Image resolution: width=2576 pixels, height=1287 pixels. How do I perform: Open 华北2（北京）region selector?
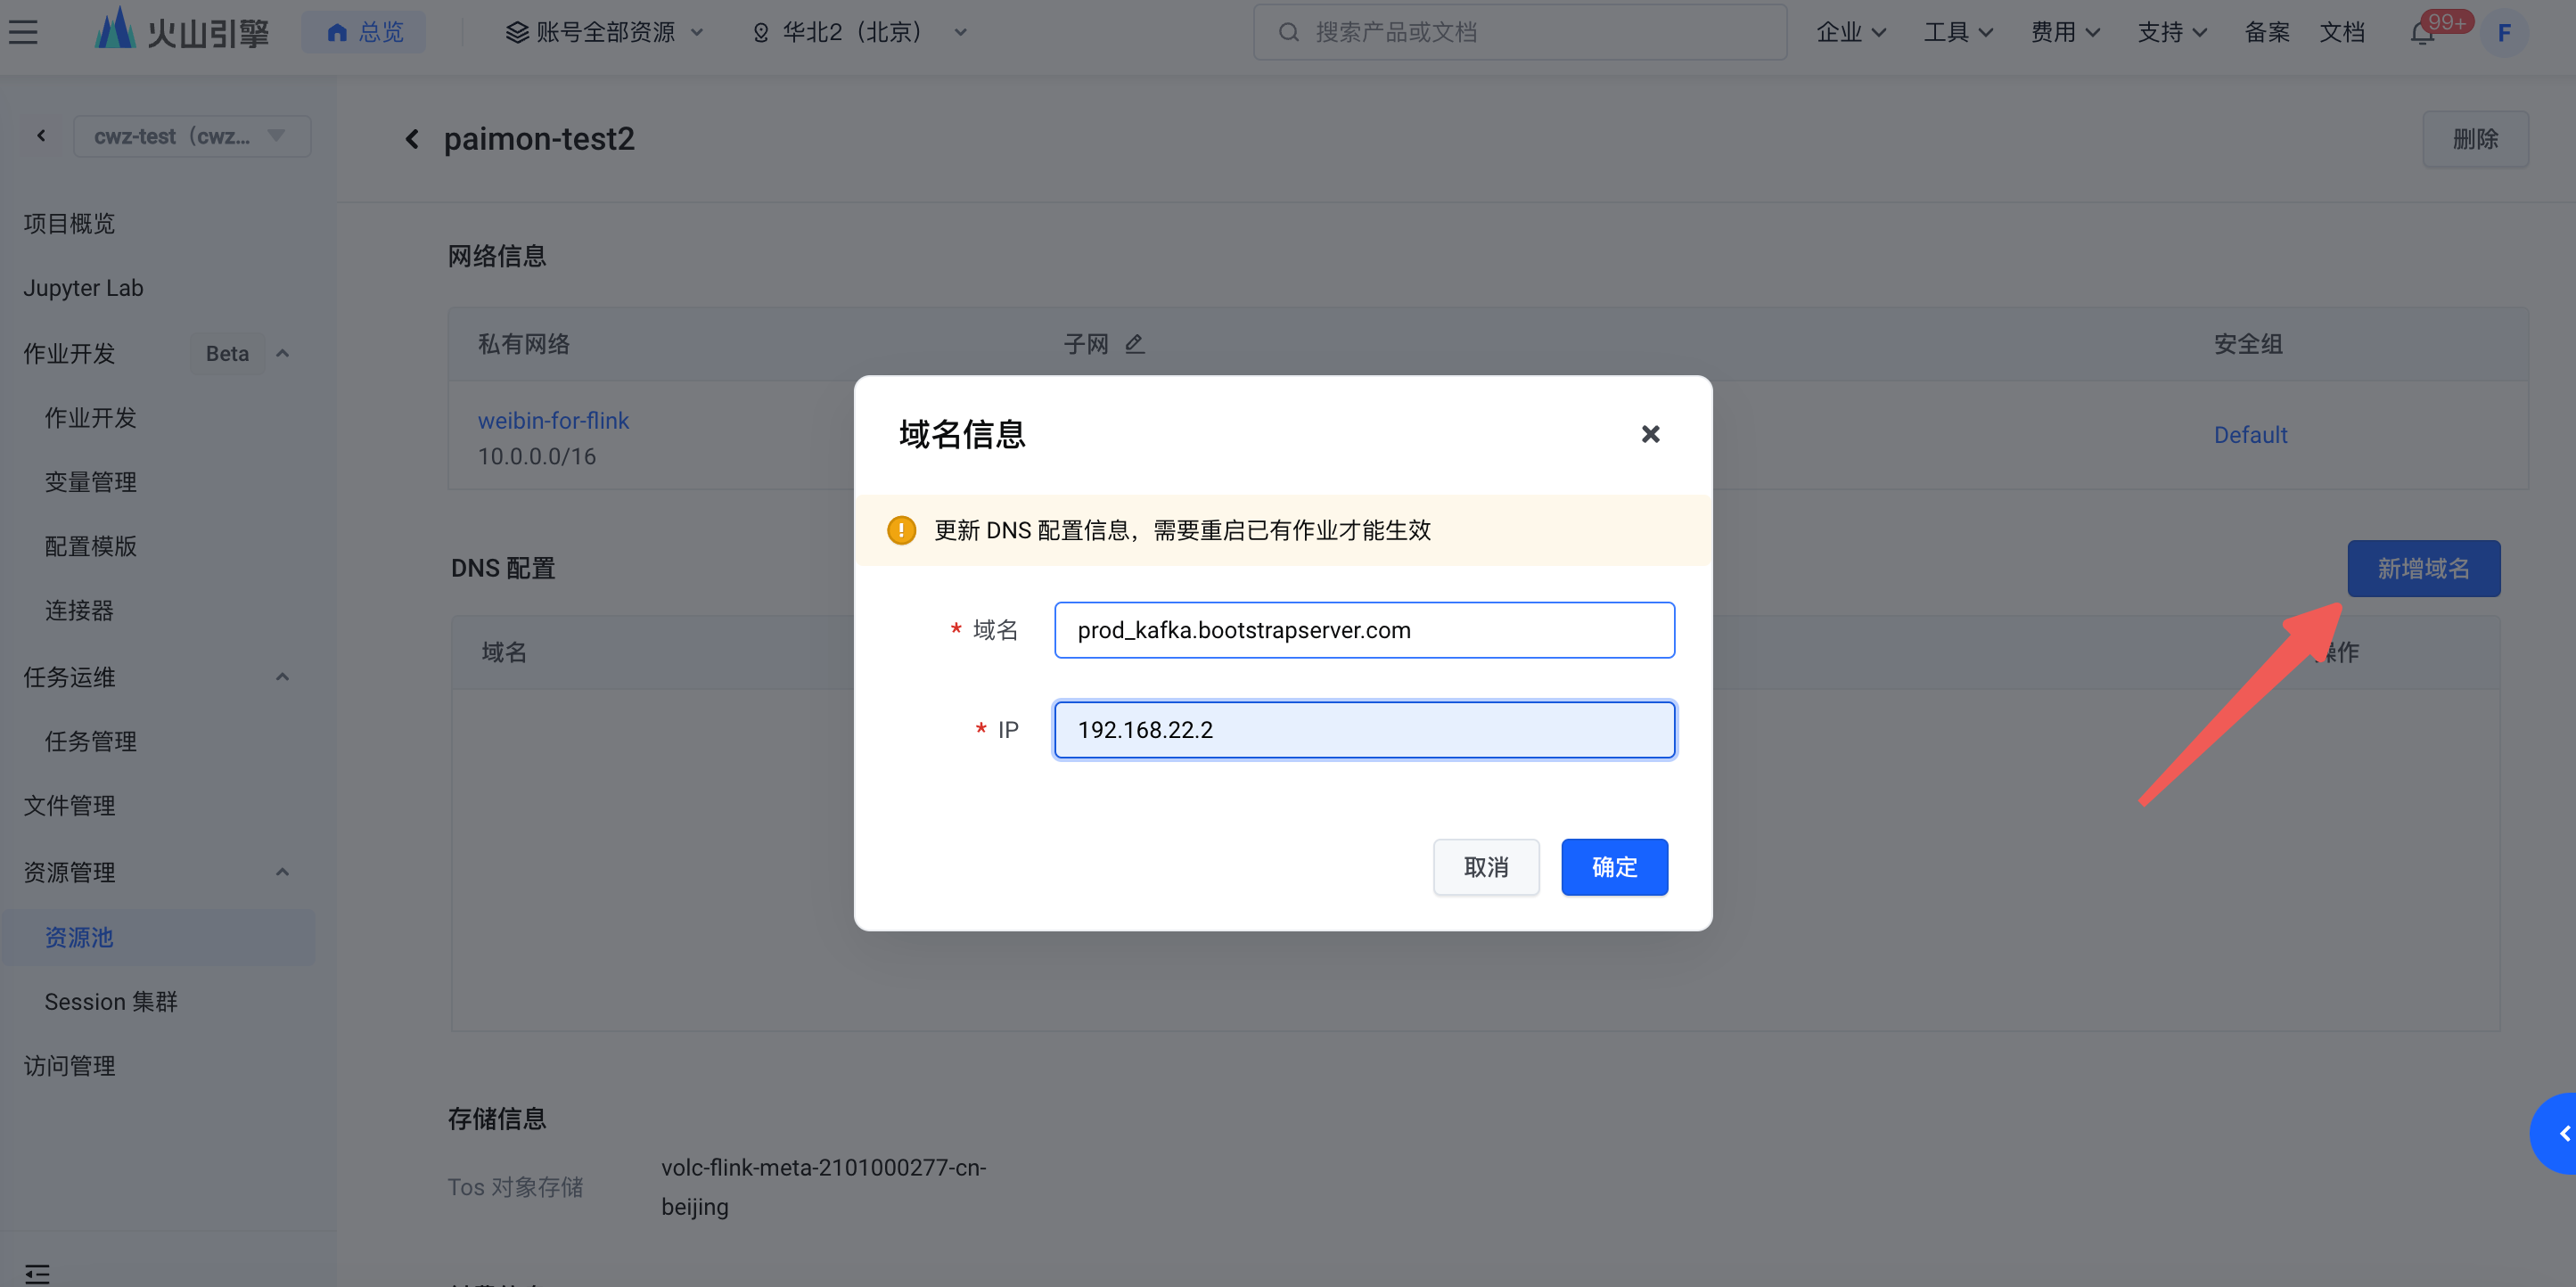pyautogui.click(x=860, y=32)
